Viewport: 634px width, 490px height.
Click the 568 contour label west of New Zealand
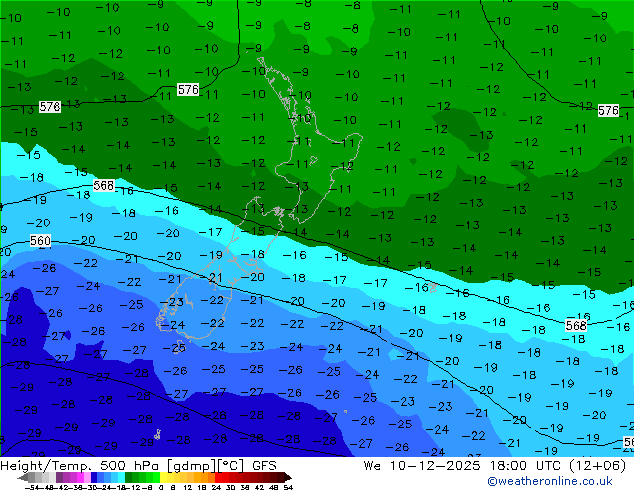click(x=104, y=186)
